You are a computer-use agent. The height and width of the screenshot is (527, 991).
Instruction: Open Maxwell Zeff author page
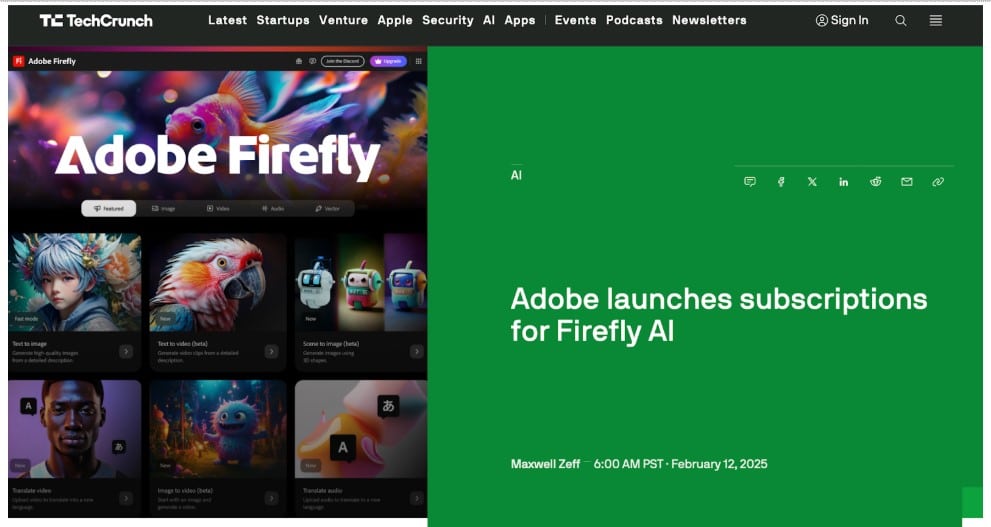click(x=545, y=464)
